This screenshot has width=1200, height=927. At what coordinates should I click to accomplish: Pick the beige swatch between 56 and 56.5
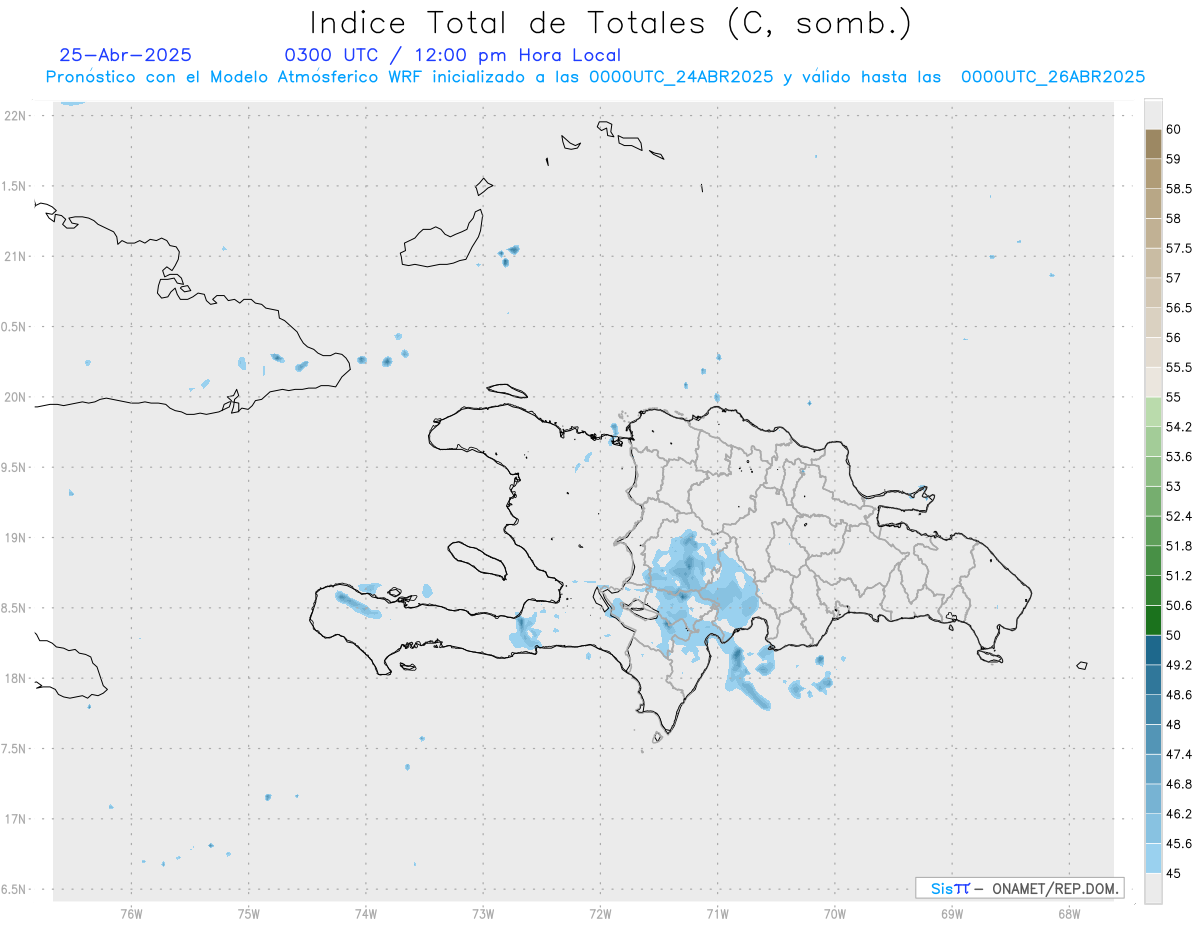point(1153,323)
